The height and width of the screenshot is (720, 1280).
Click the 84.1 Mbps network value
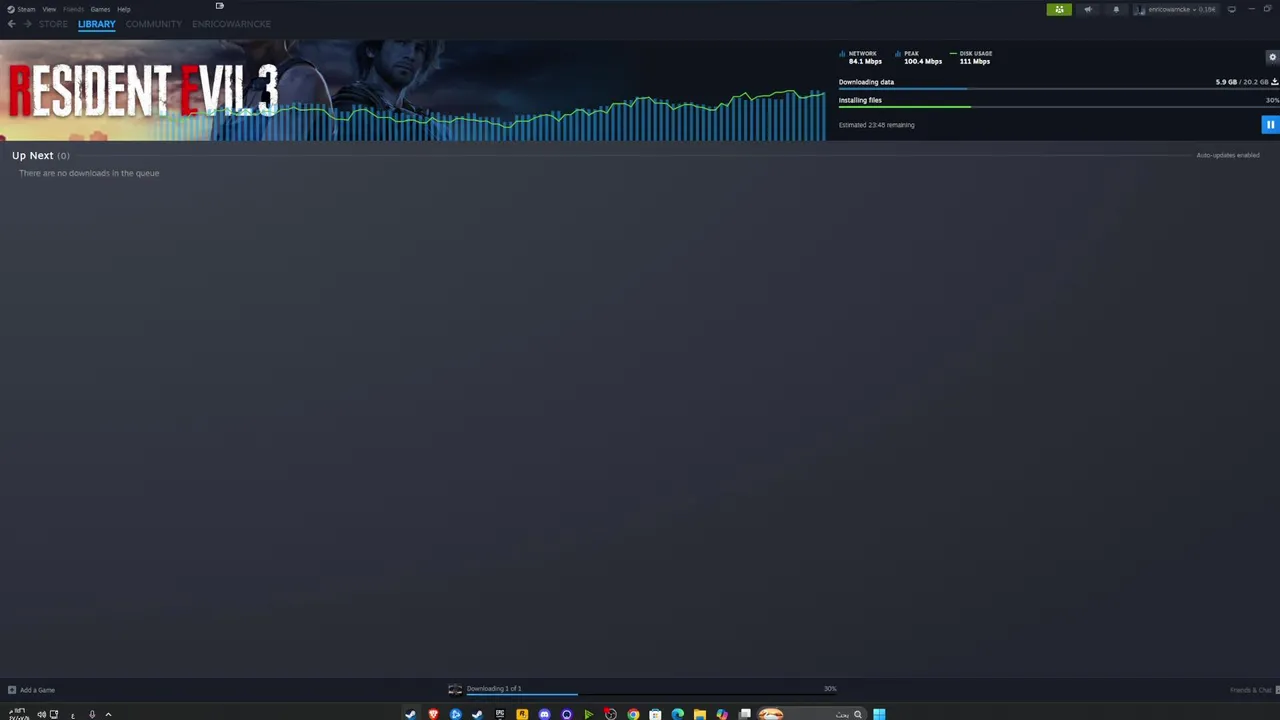click(865, 61)
